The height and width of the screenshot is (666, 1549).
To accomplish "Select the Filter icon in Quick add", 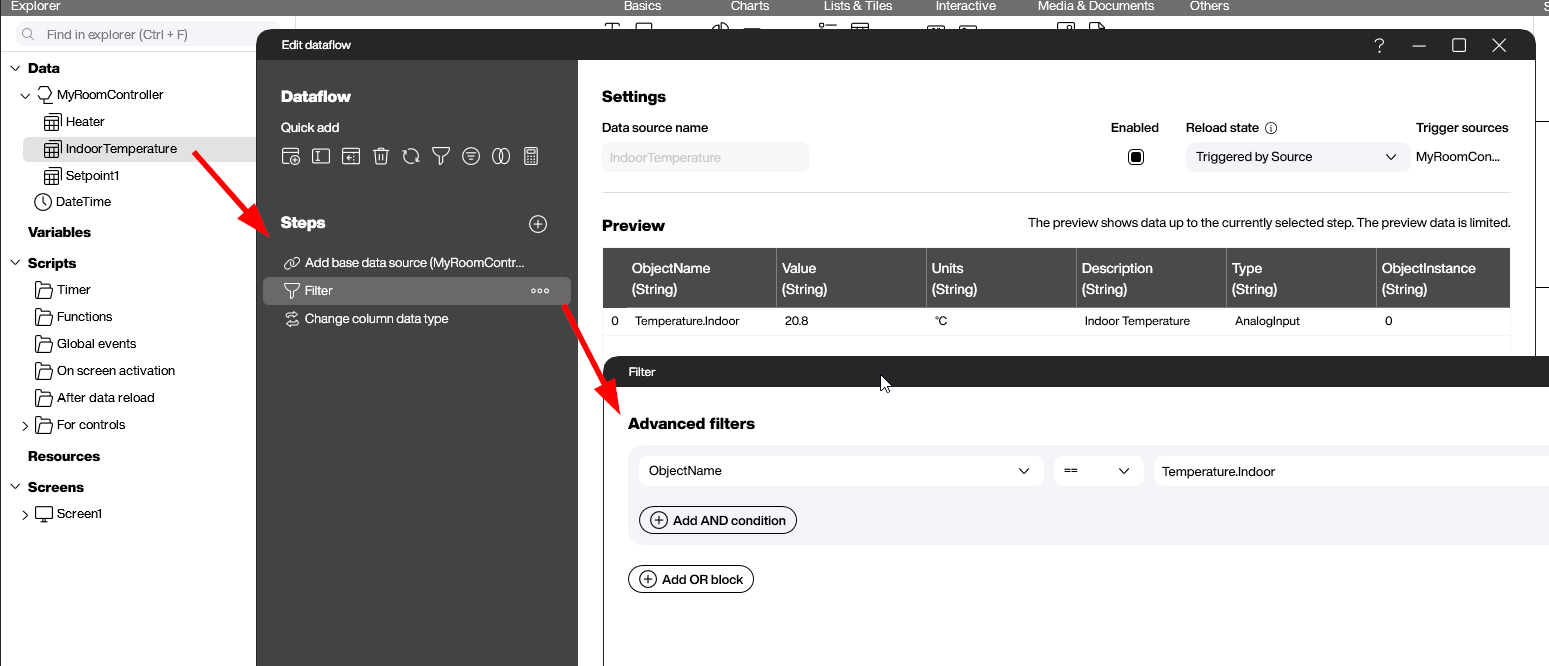I will (441, 155).
